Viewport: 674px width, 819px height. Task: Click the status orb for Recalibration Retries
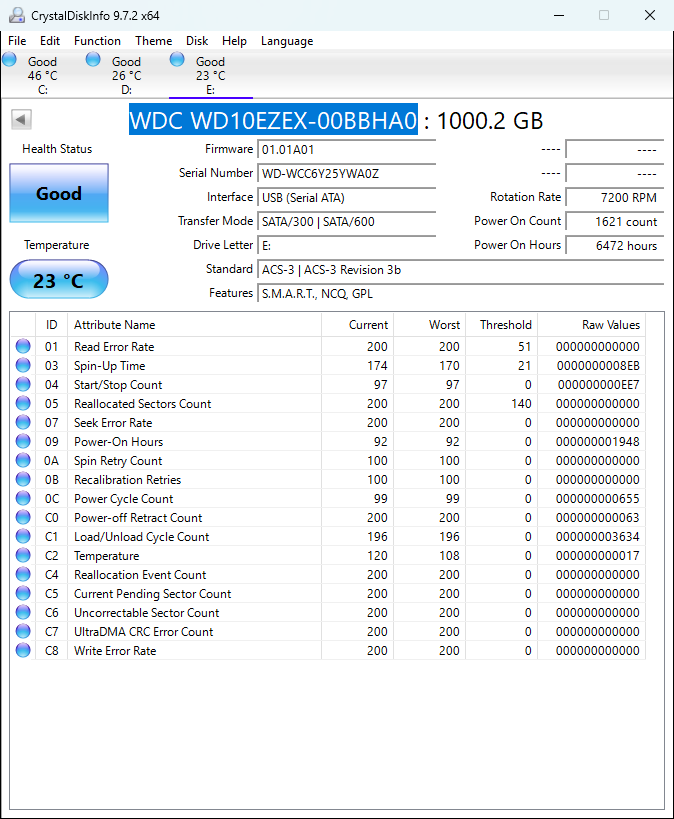[x=23, y=479]
